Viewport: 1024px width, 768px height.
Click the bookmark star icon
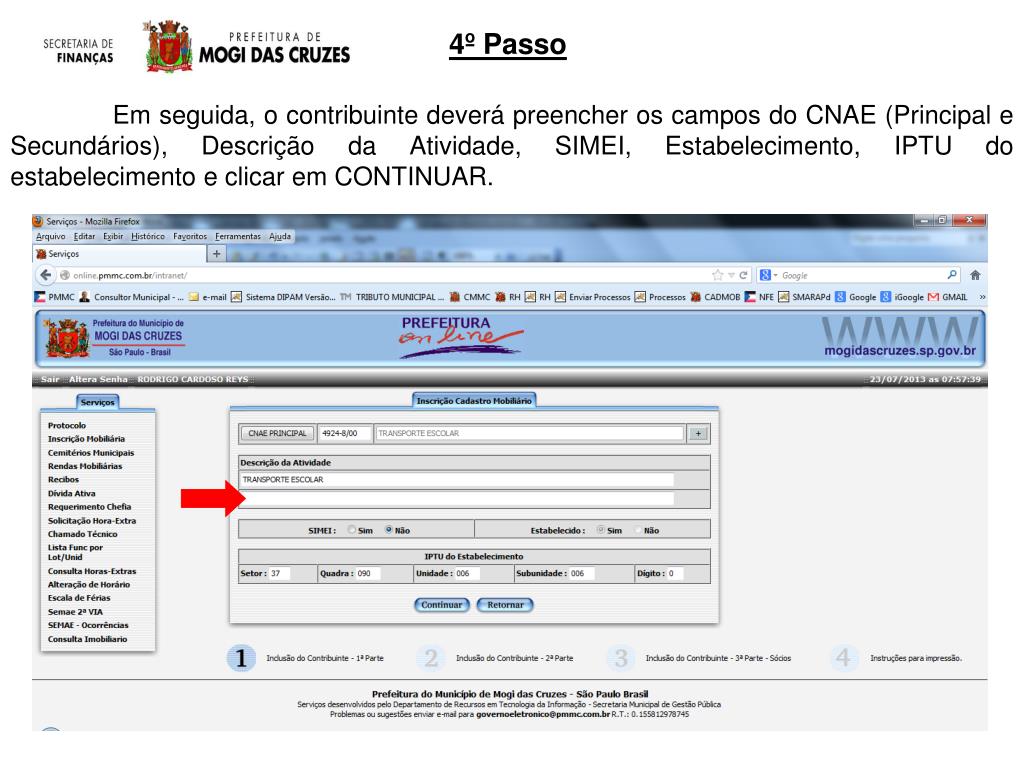(x=718, y=275)
